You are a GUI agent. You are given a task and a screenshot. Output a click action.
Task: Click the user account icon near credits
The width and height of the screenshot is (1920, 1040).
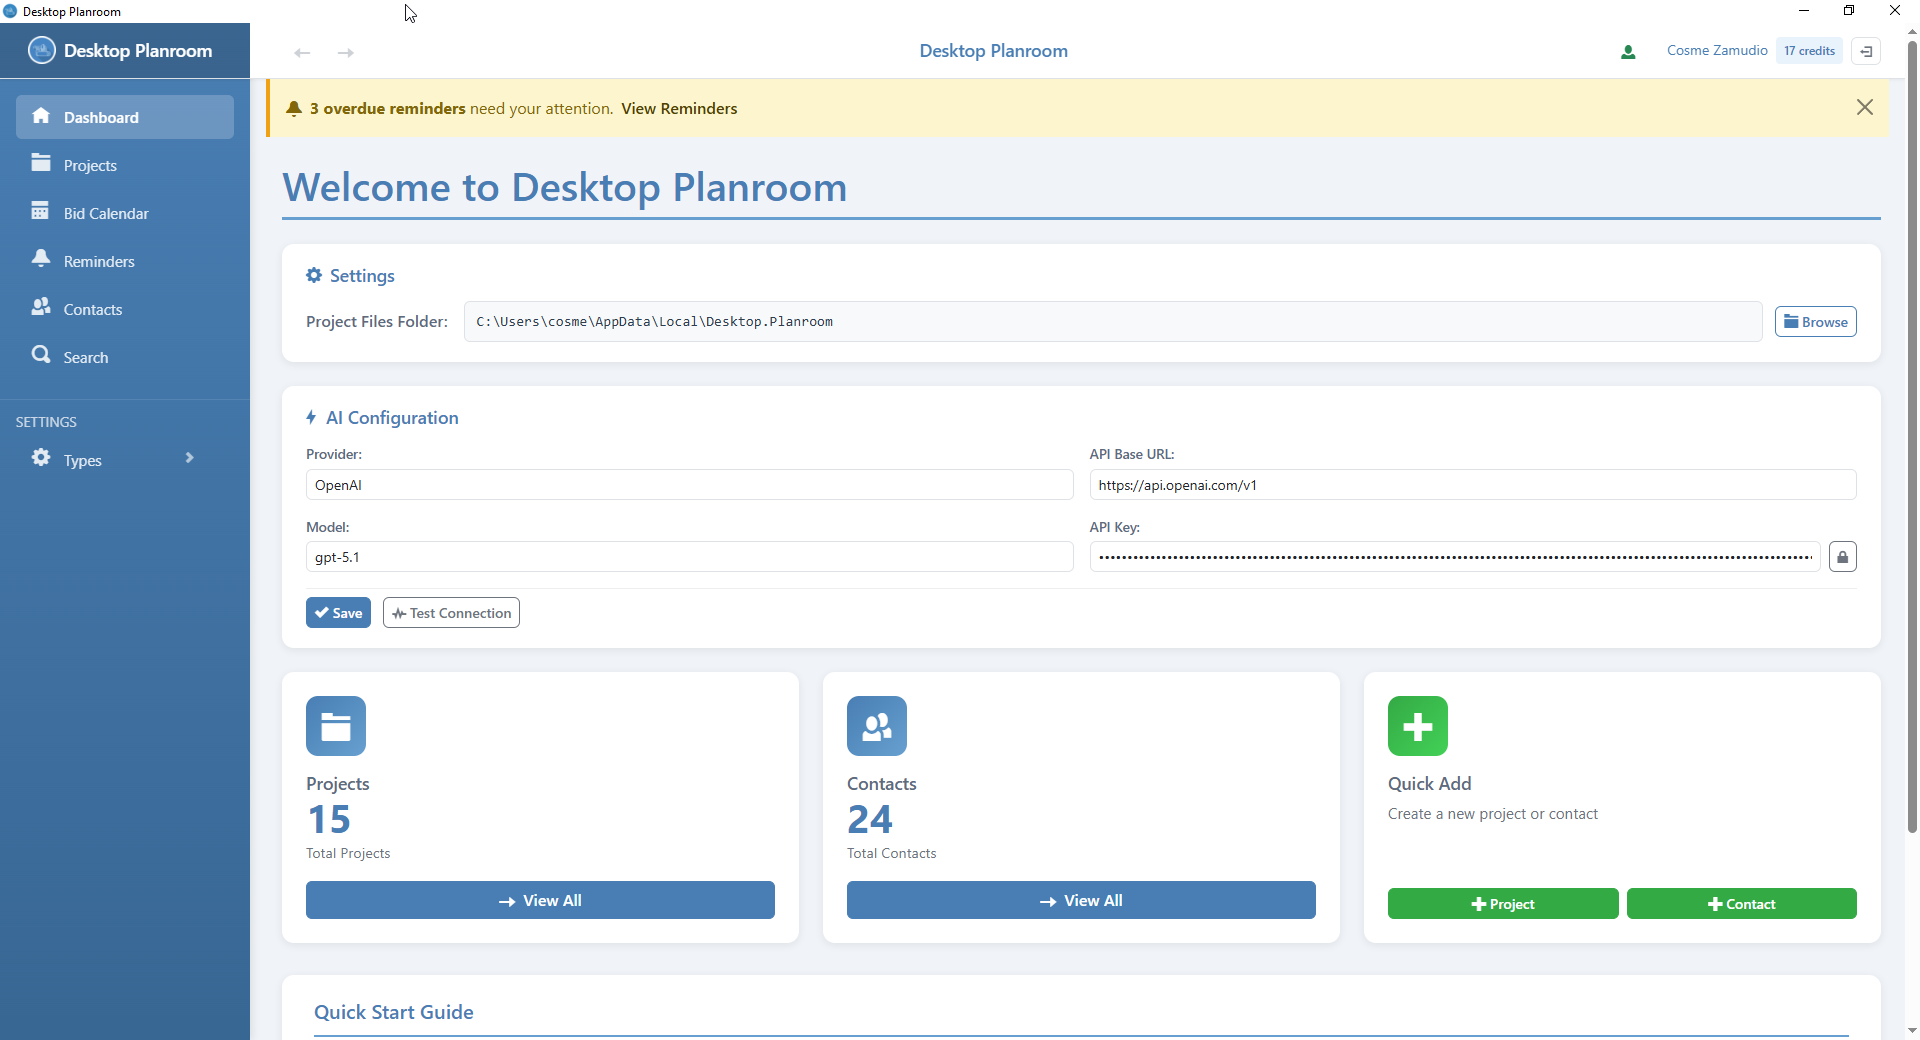click(x=1627, y=51)
